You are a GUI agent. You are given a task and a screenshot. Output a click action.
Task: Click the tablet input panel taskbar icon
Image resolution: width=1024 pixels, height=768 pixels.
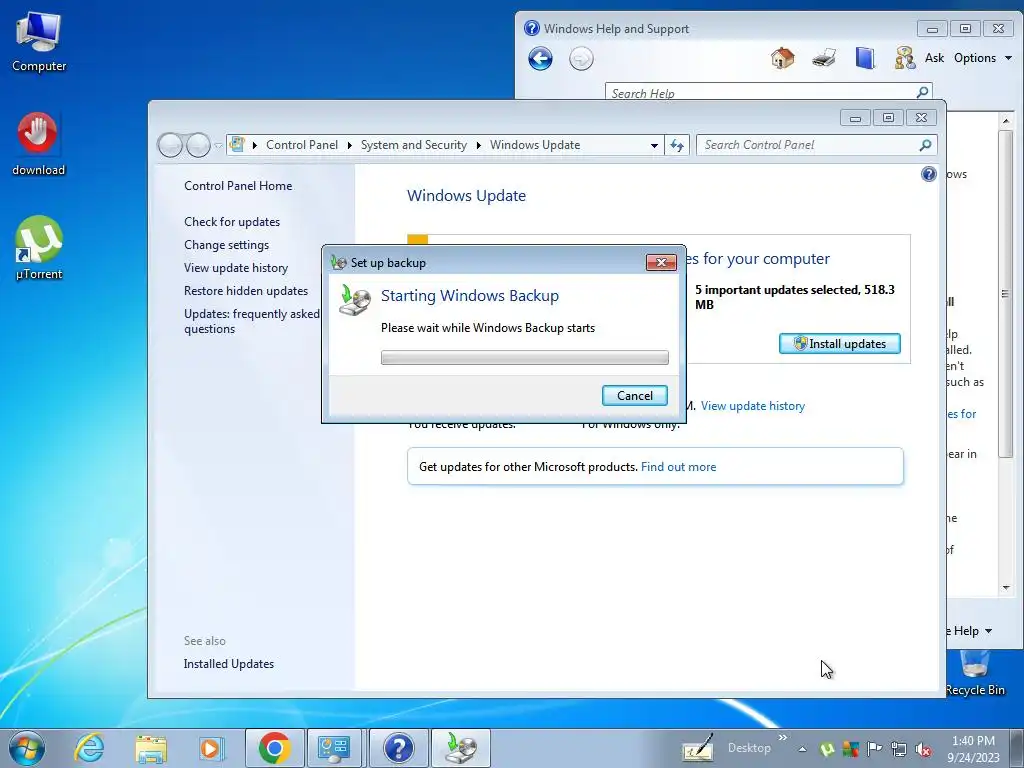(x=697, y=748)
